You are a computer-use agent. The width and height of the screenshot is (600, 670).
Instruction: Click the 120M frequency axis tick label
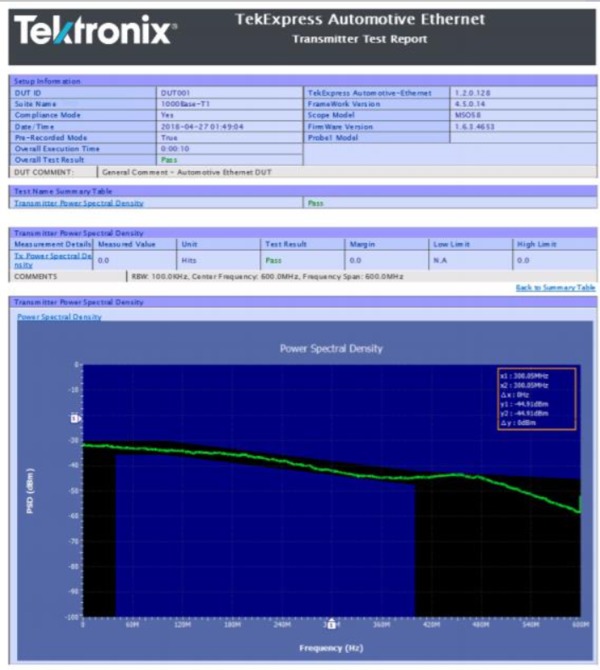coord(182,624)
